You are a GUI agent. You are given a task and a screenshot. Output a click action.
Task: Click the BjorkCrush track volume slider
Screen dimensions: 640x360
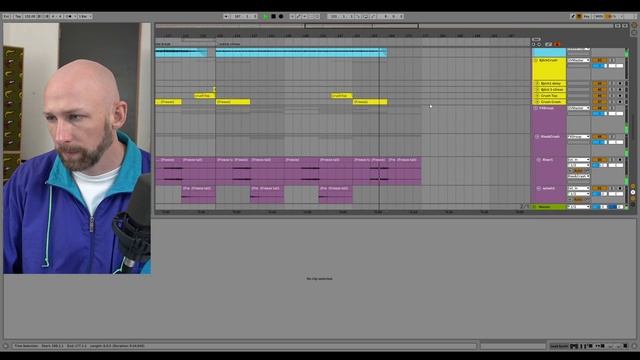pos(599,66)
